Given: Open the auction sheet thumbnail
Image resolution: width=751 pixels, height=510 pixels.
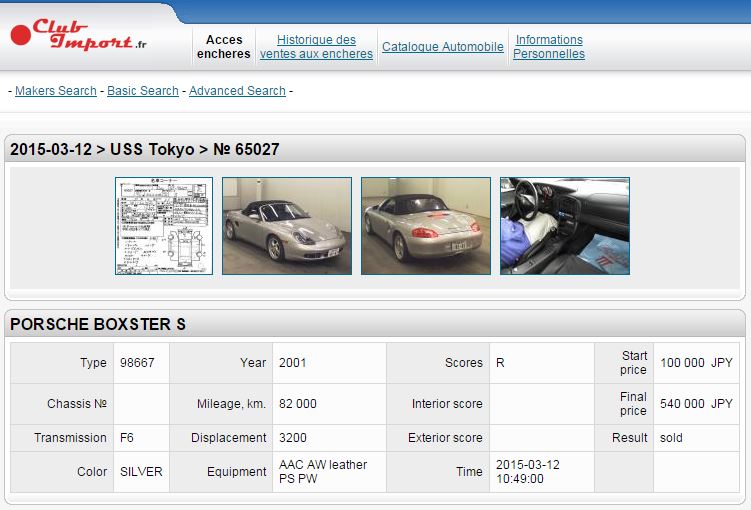Looking at the screenshot, I should (x=164, y=226).
